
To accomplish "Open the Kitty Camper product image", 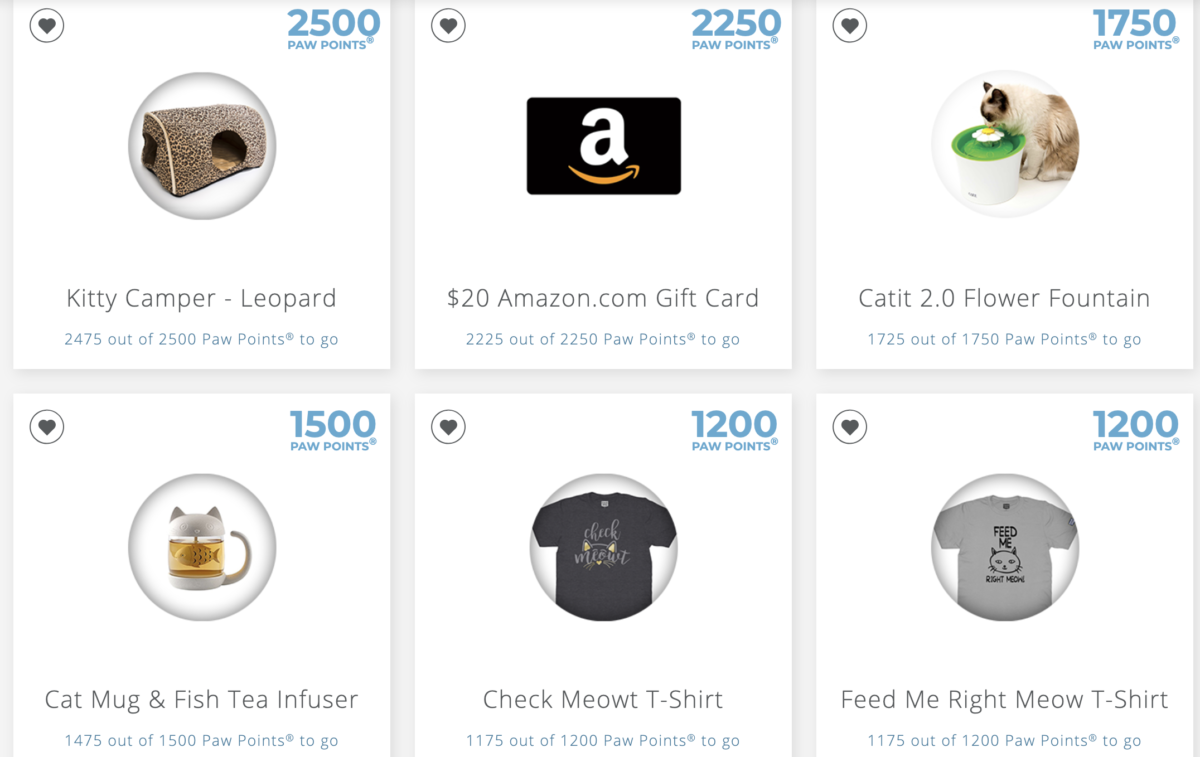I will click(x=202, y=146).
